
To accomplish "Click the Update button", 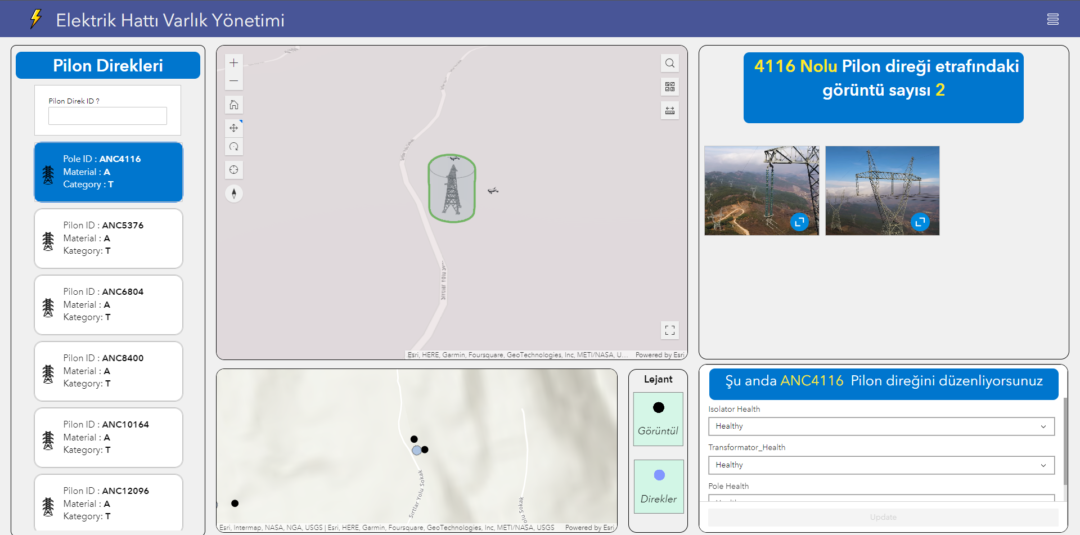I will pos(883,517).
